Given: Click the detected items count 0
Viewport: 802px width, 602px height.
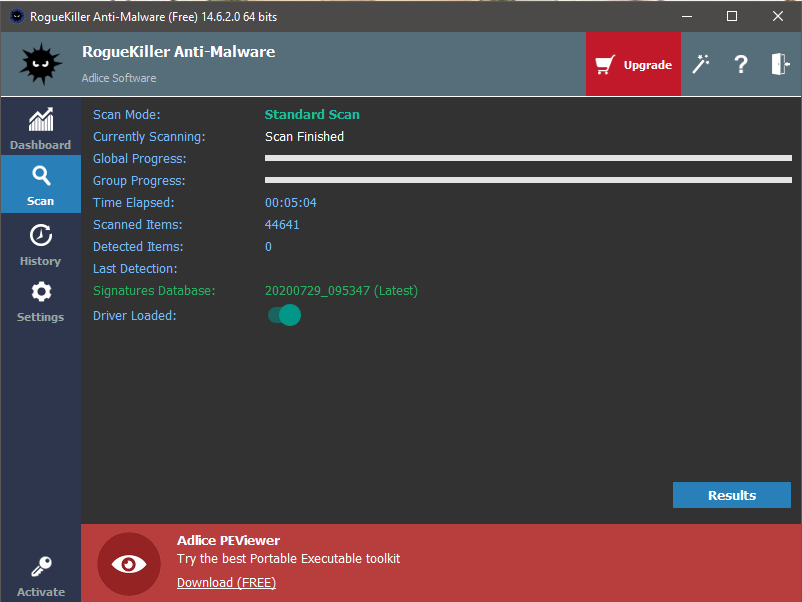Looking at the screenshot, I should coord(268,247).
